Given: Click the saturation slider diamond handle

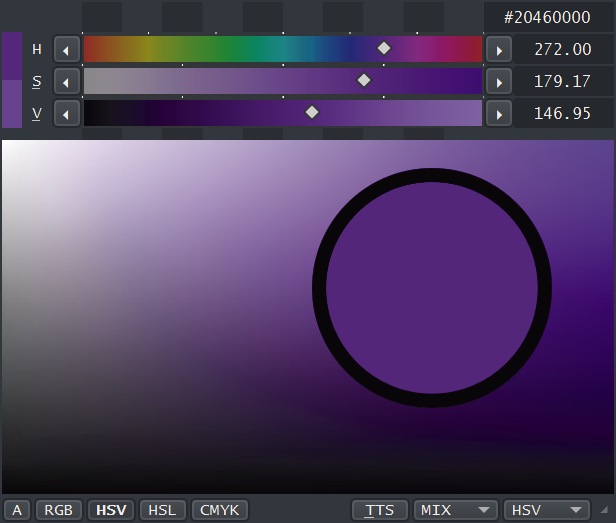Looking at the screenshot, I should (x=364, y=80).
